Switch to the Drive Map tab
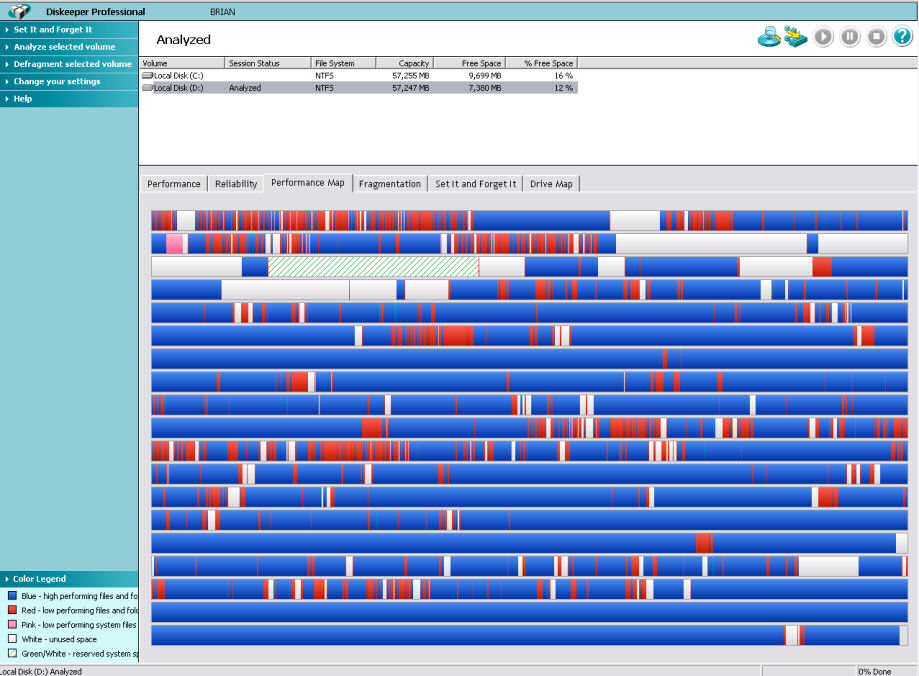The image size is (919, 676). point(551,184)
